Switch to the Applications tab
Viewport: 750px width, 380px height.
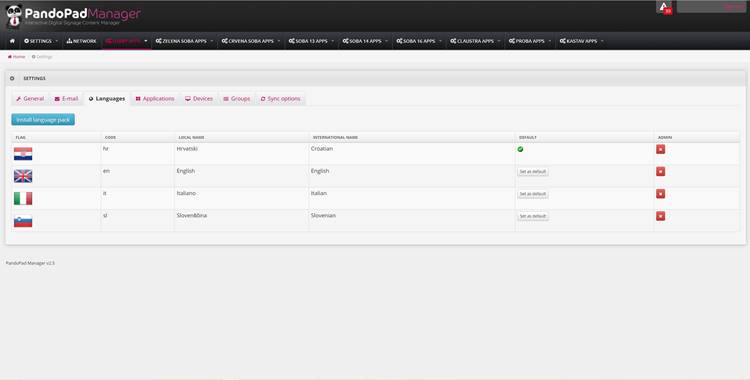point(155,99)
